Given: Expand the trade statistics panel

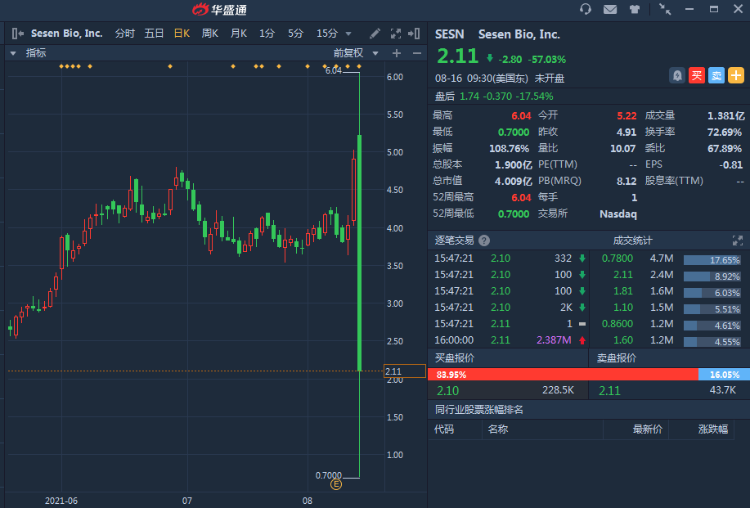Looking at the screenshot, I should [x=738, y=240].
